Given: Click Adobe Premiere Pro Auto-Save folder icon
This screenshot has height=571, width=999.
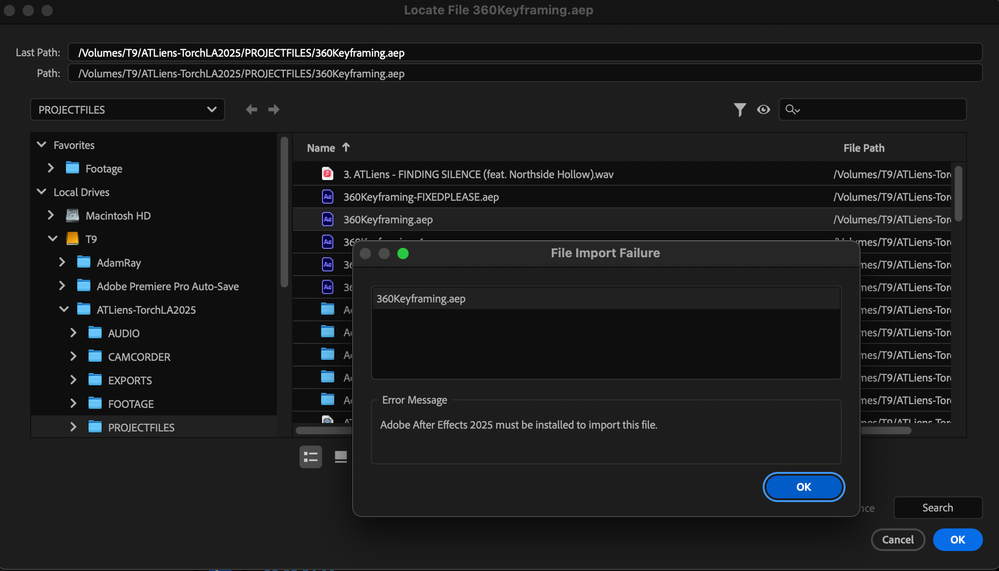Looking at the screenshot, I should (83, 286).
